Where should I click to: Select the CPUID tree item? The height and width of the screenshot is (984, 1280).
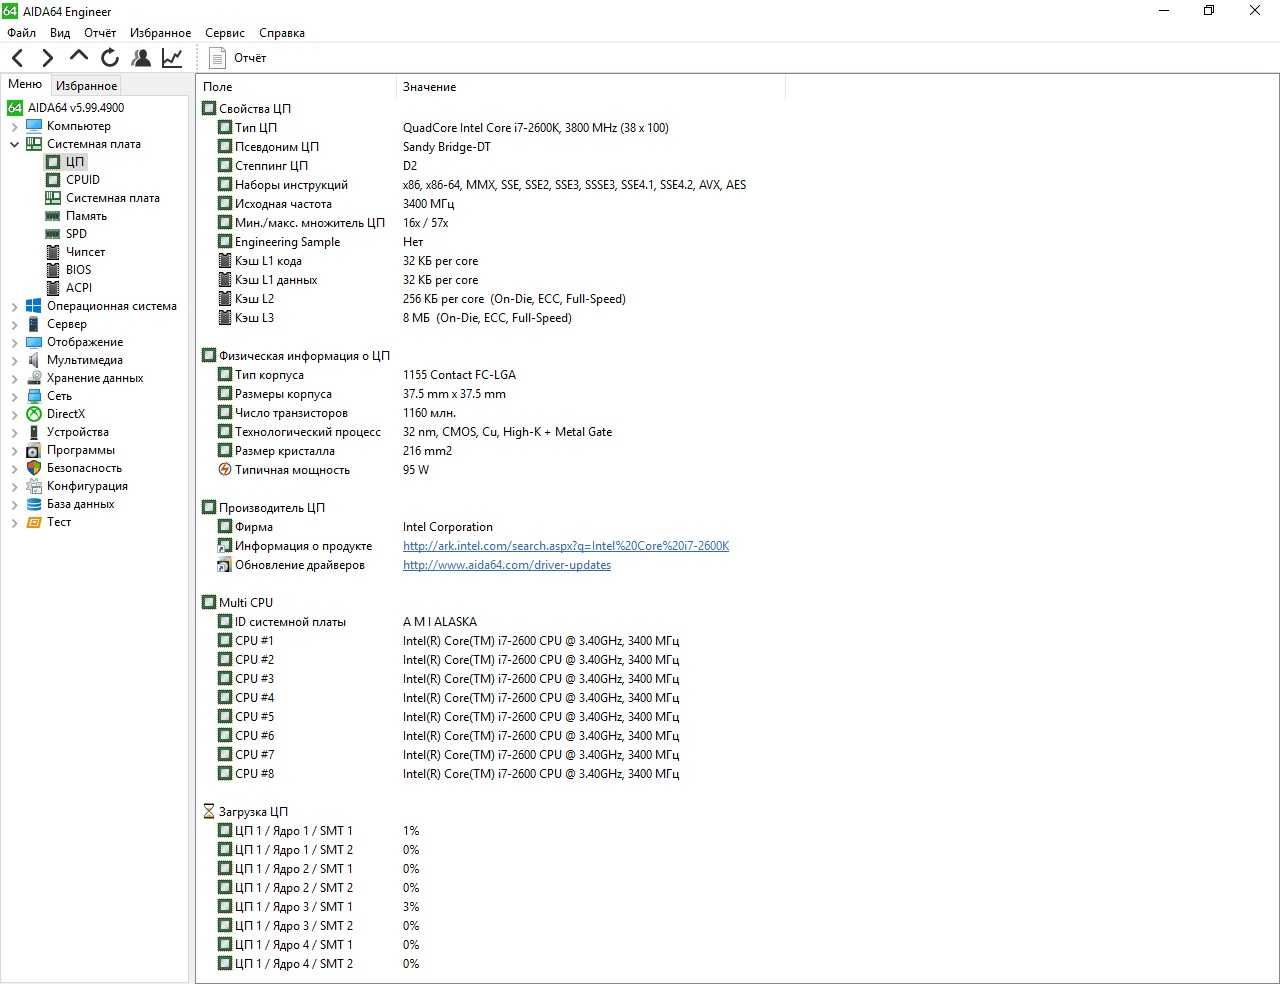[83, 180]
